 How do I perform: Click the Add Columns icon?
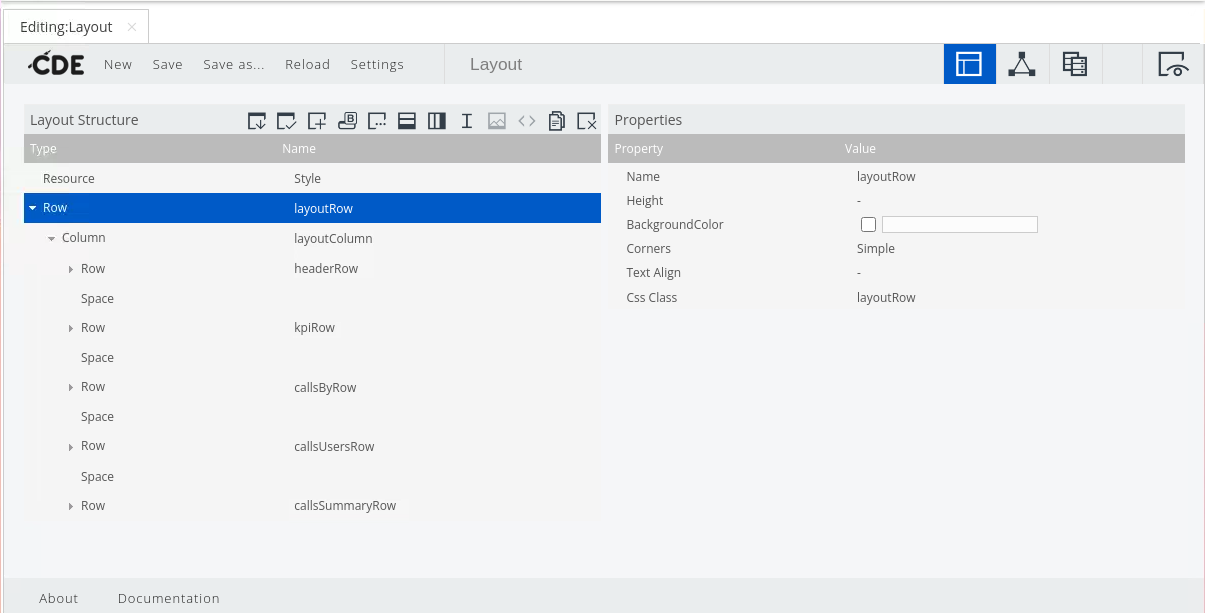point(436,121)
